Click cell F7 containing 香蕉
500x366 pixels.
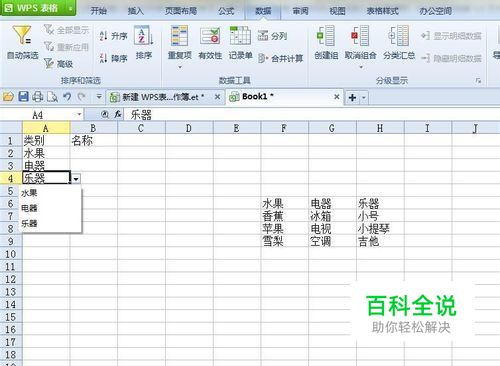(285, 216)
